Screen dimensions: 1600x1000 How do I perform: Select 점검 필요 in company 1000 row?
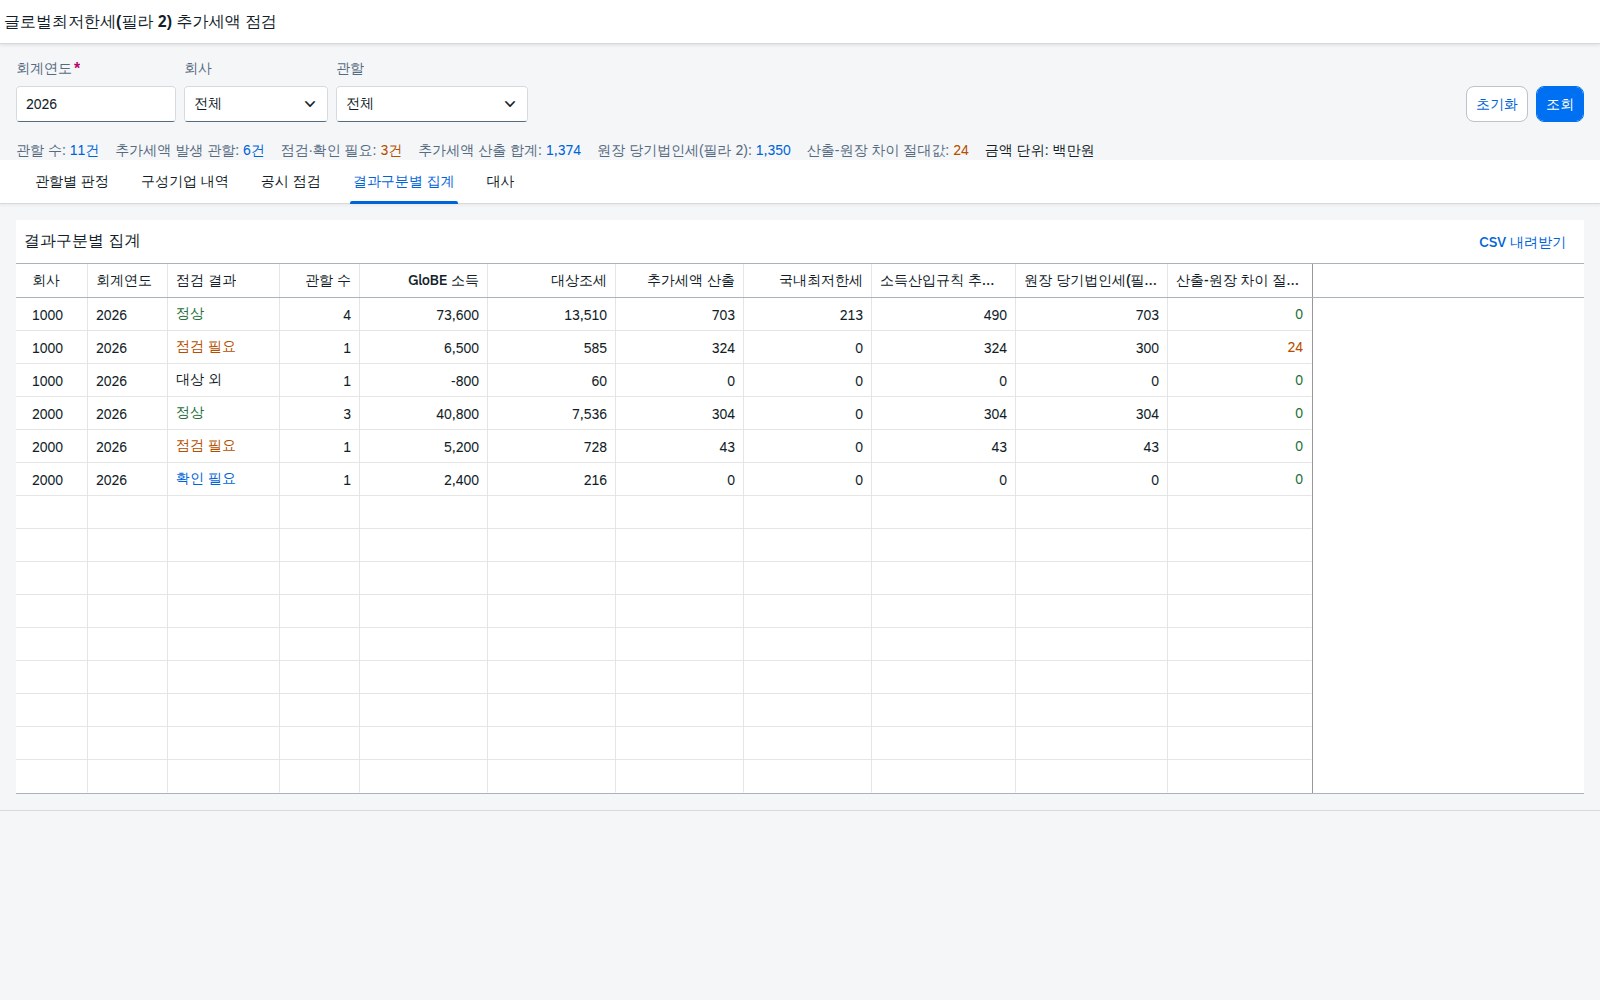pos(206,347)
